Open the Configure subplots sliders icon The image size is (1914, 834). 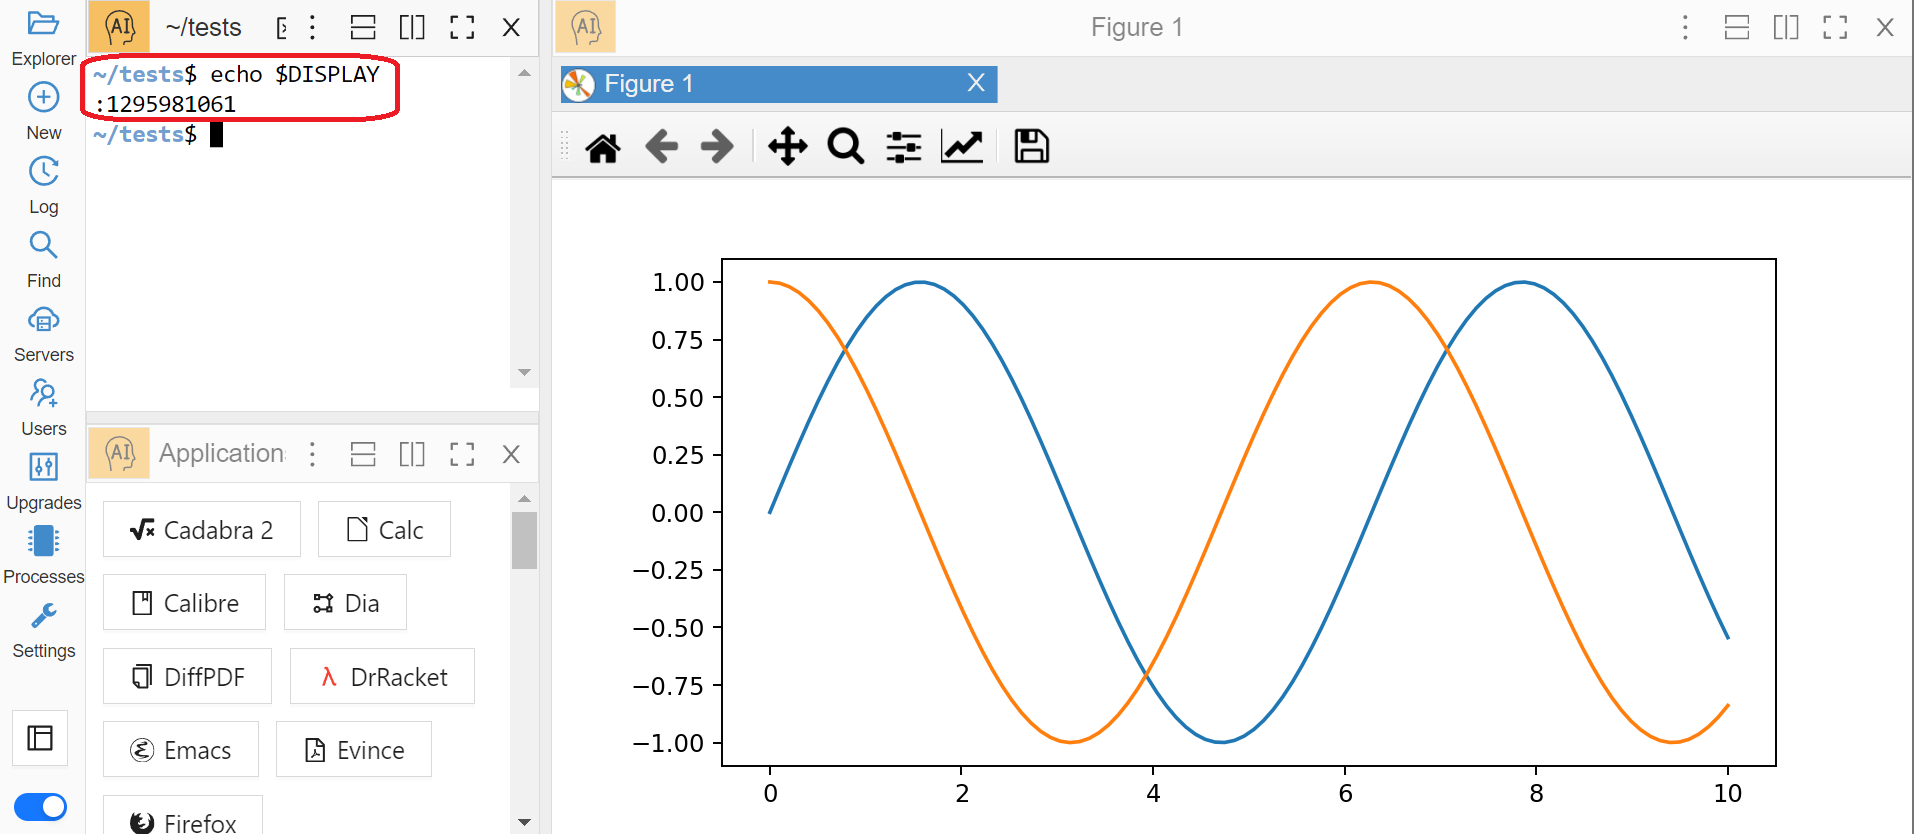[x=903, y=147]
